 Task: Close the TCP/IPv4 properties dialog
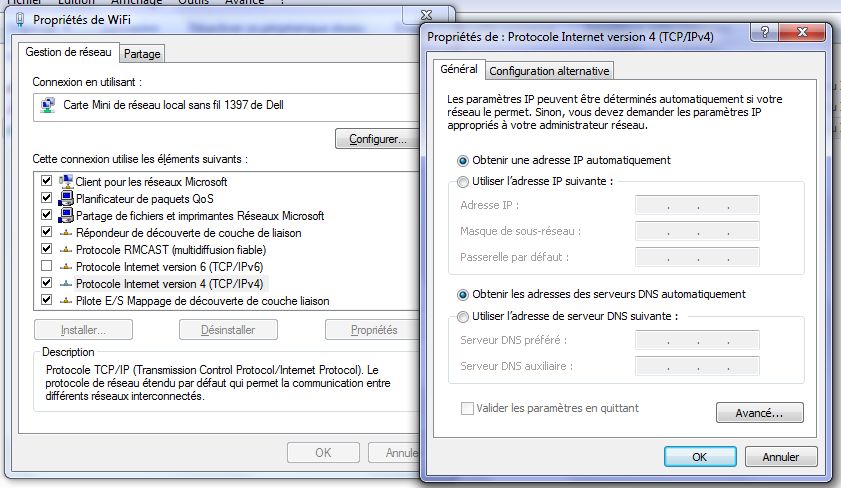point(802,32)
